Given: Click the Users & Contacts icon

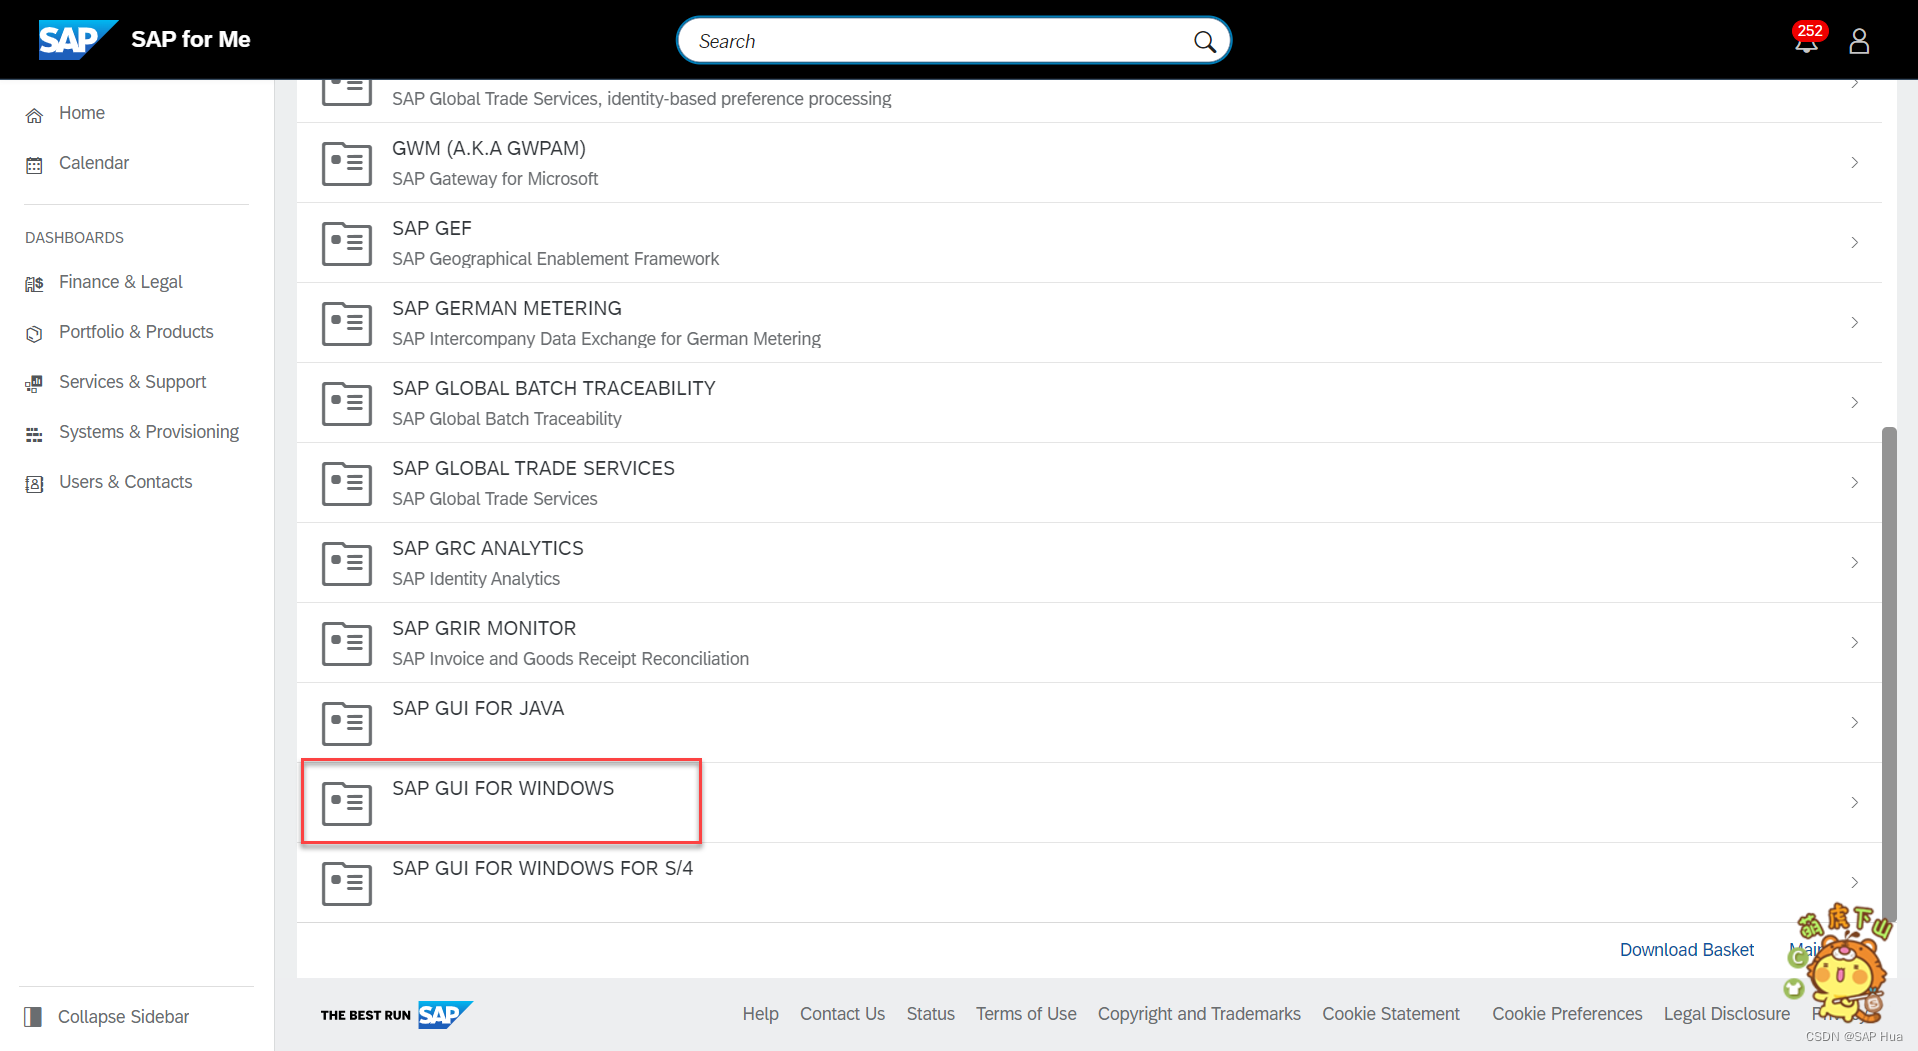Looking at the screenshot, I should click(34, 484).
